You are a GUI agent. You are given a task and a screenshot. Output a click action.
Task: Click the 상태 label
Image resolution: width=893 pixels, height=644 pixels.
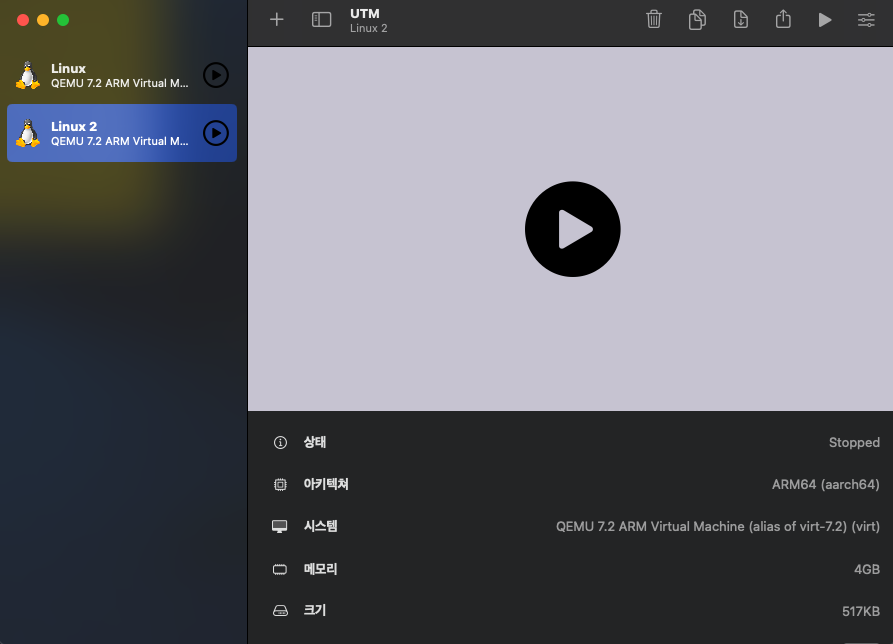pos(315,442)
